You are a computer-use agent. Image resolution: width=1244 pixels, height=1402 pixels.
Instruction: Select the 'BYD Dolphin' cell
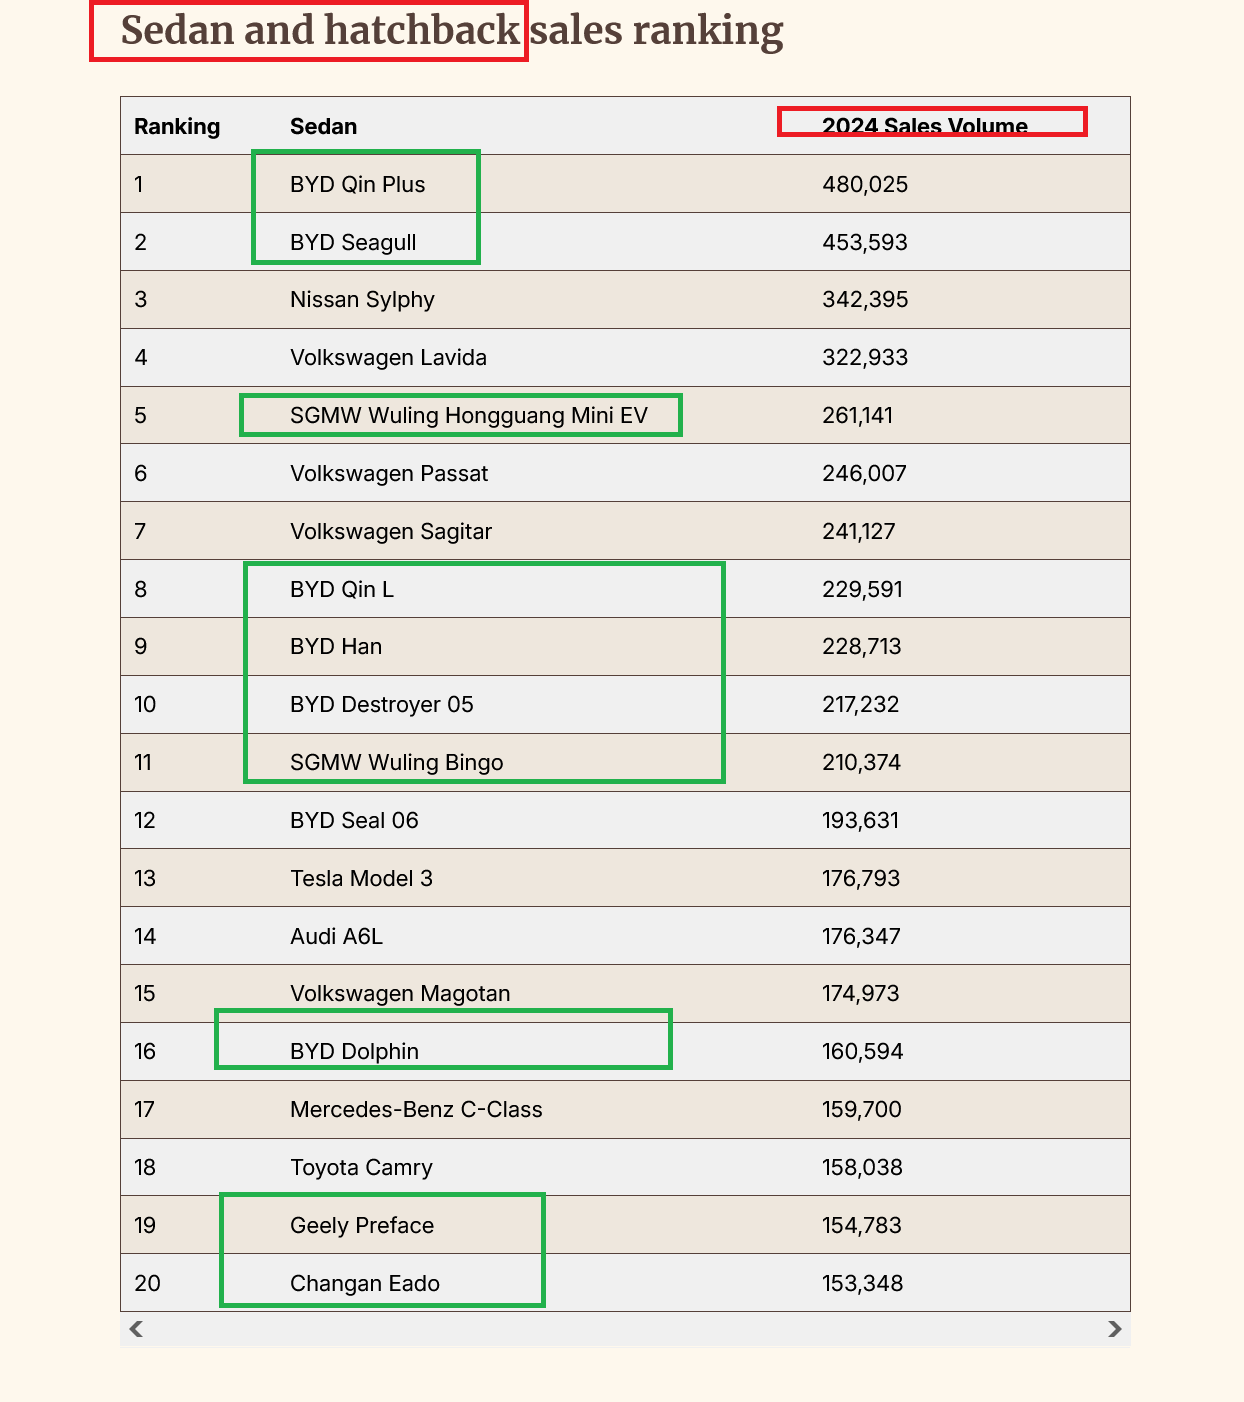click(354, 1052)
